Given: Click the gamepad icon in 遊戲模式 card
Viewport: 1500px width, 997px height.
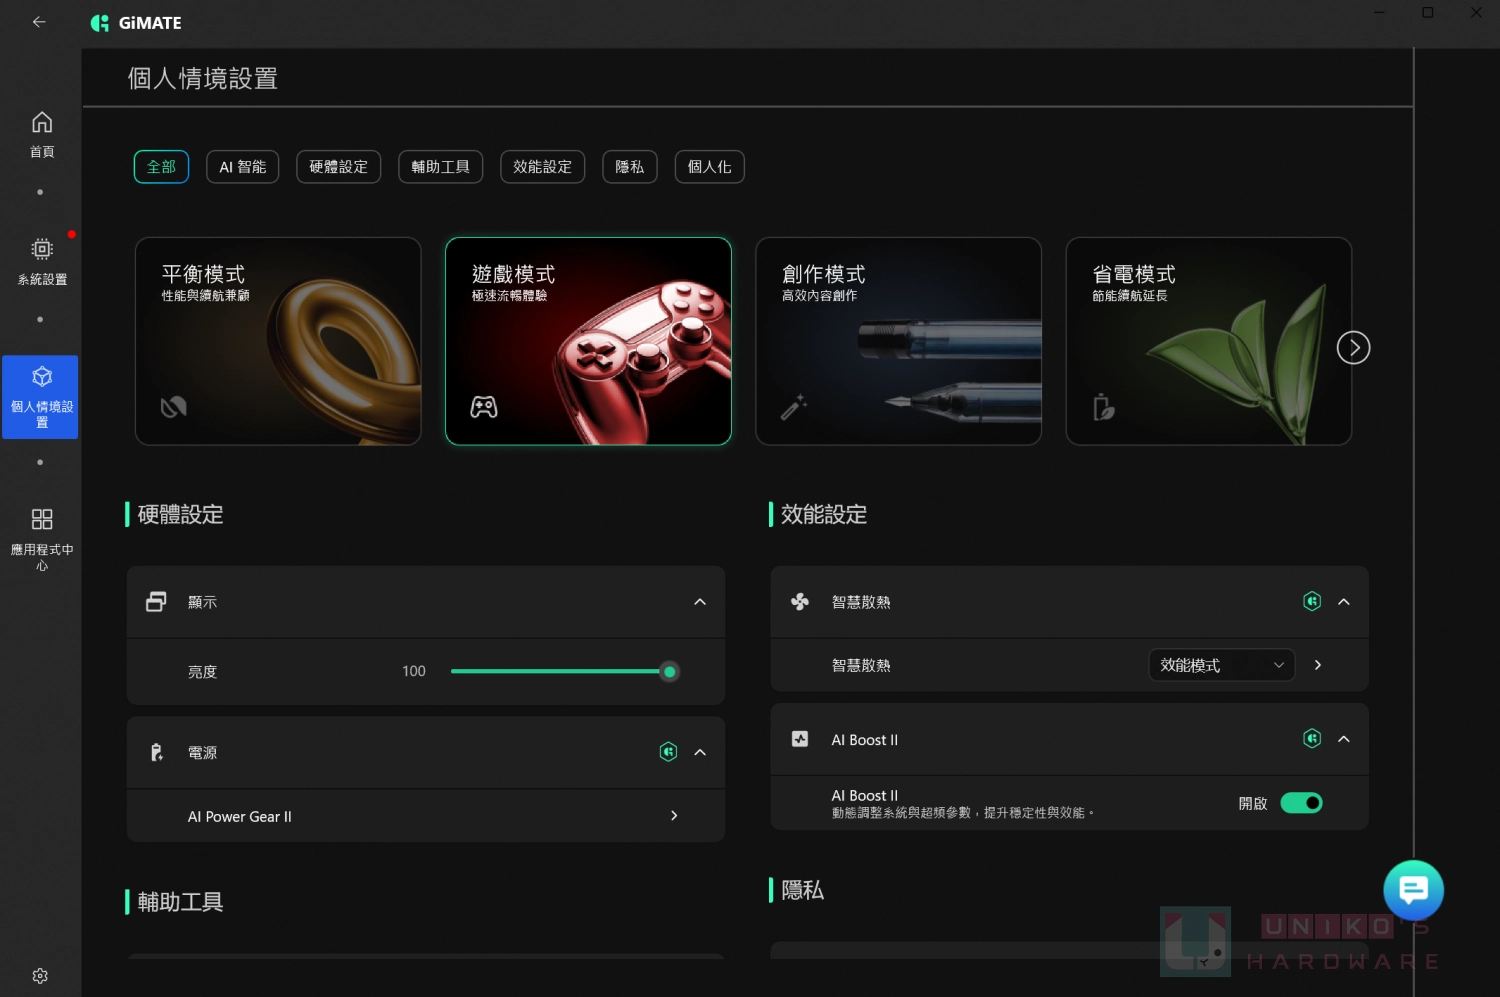Looking at the screenshot, I should tap(484, 407).
